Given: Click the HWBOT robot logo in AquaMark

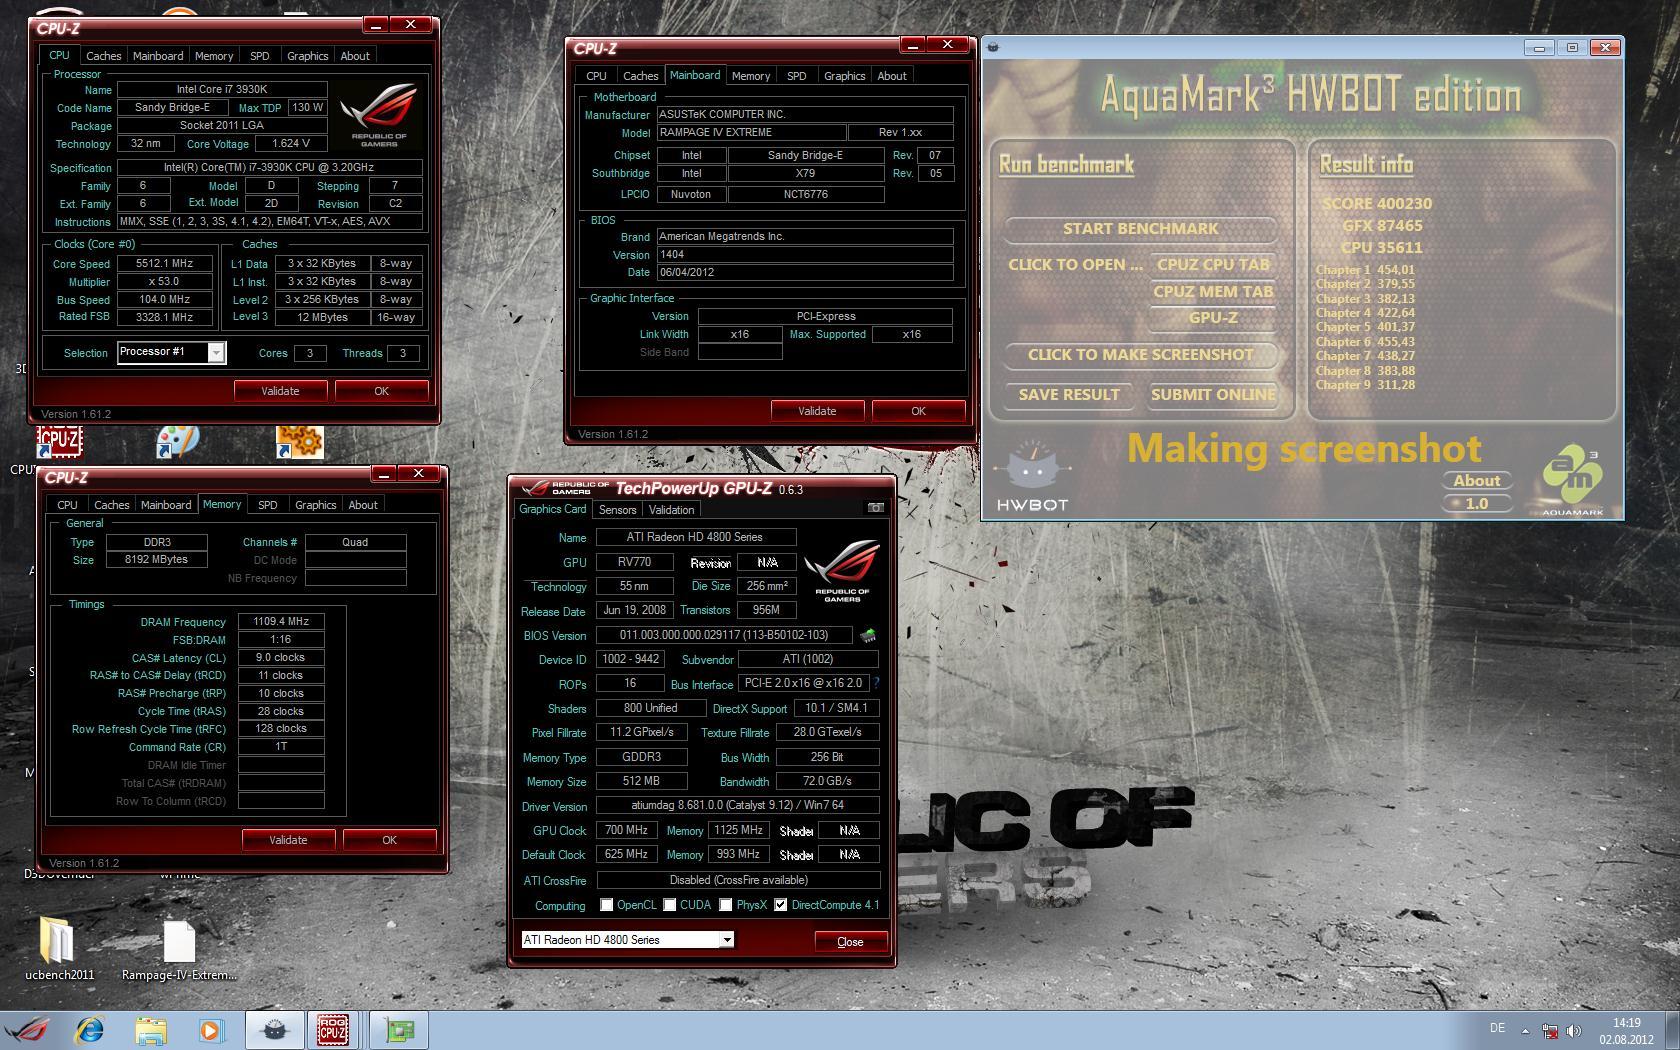Looking at the screenshot, I should pos(1033,475).
